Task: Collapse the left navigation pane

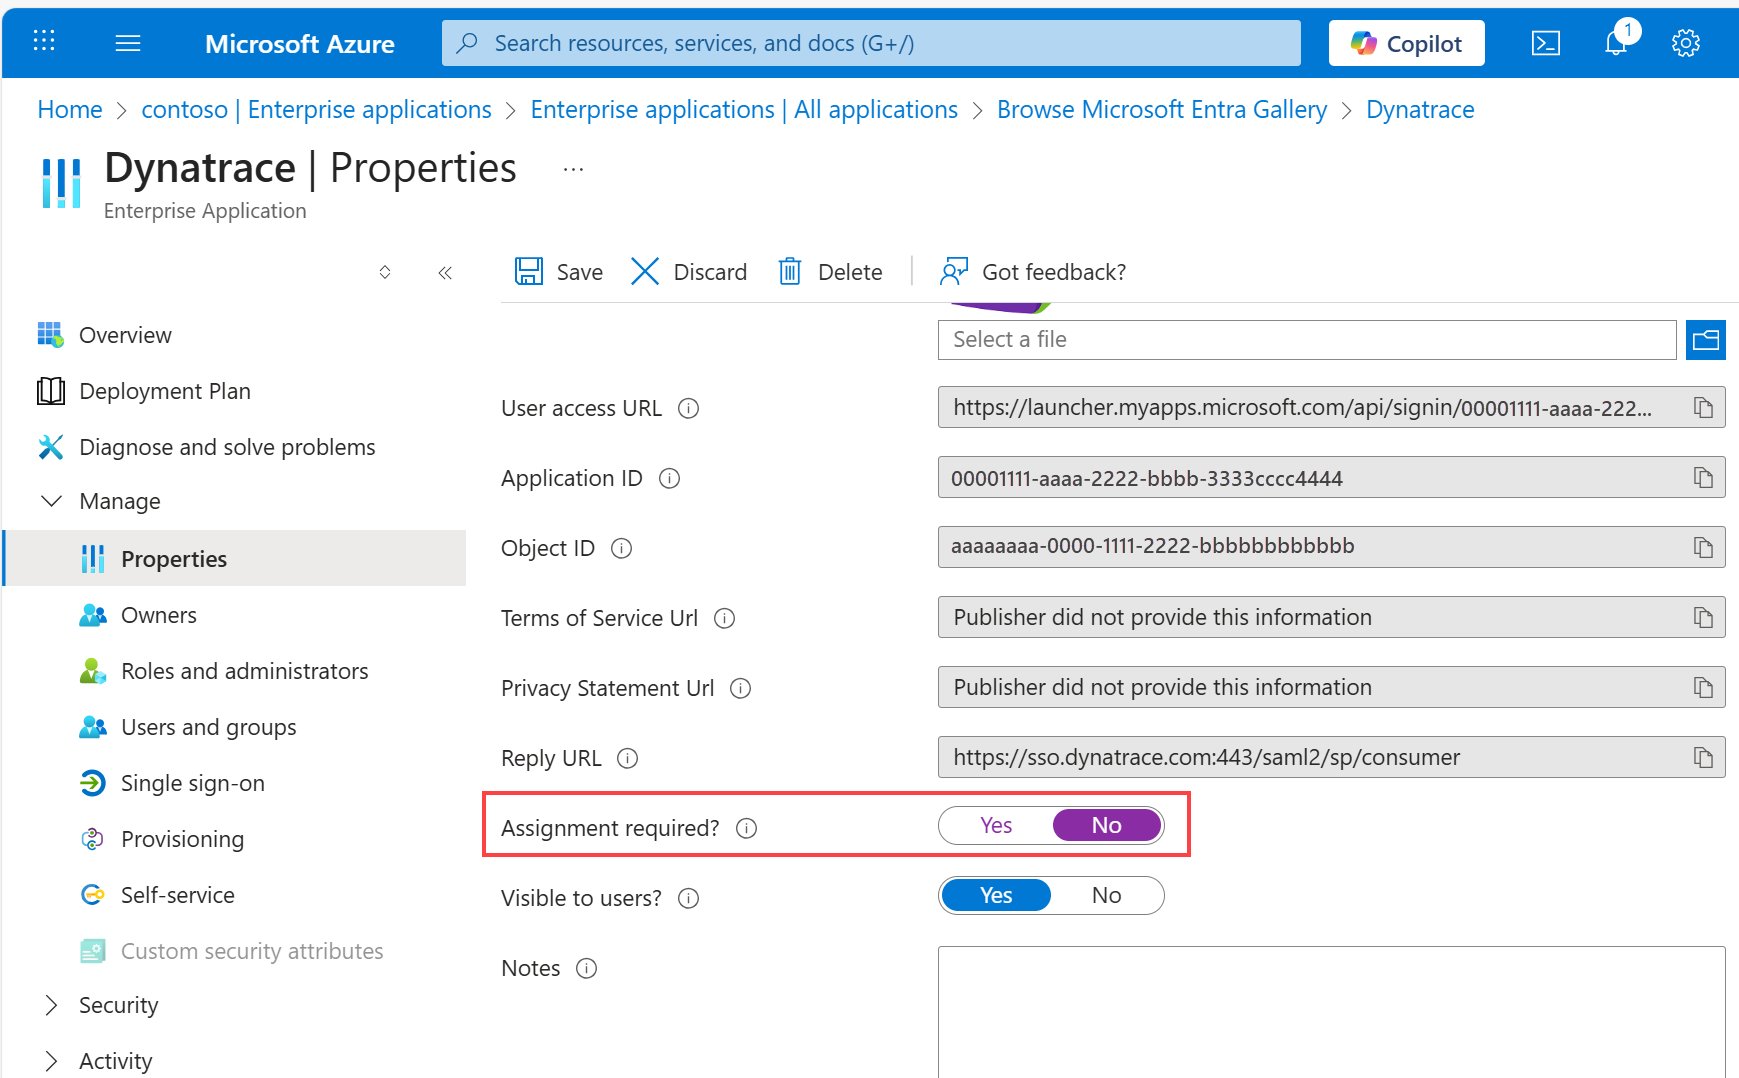Action: pyautogui.click(x=445, y=272)
